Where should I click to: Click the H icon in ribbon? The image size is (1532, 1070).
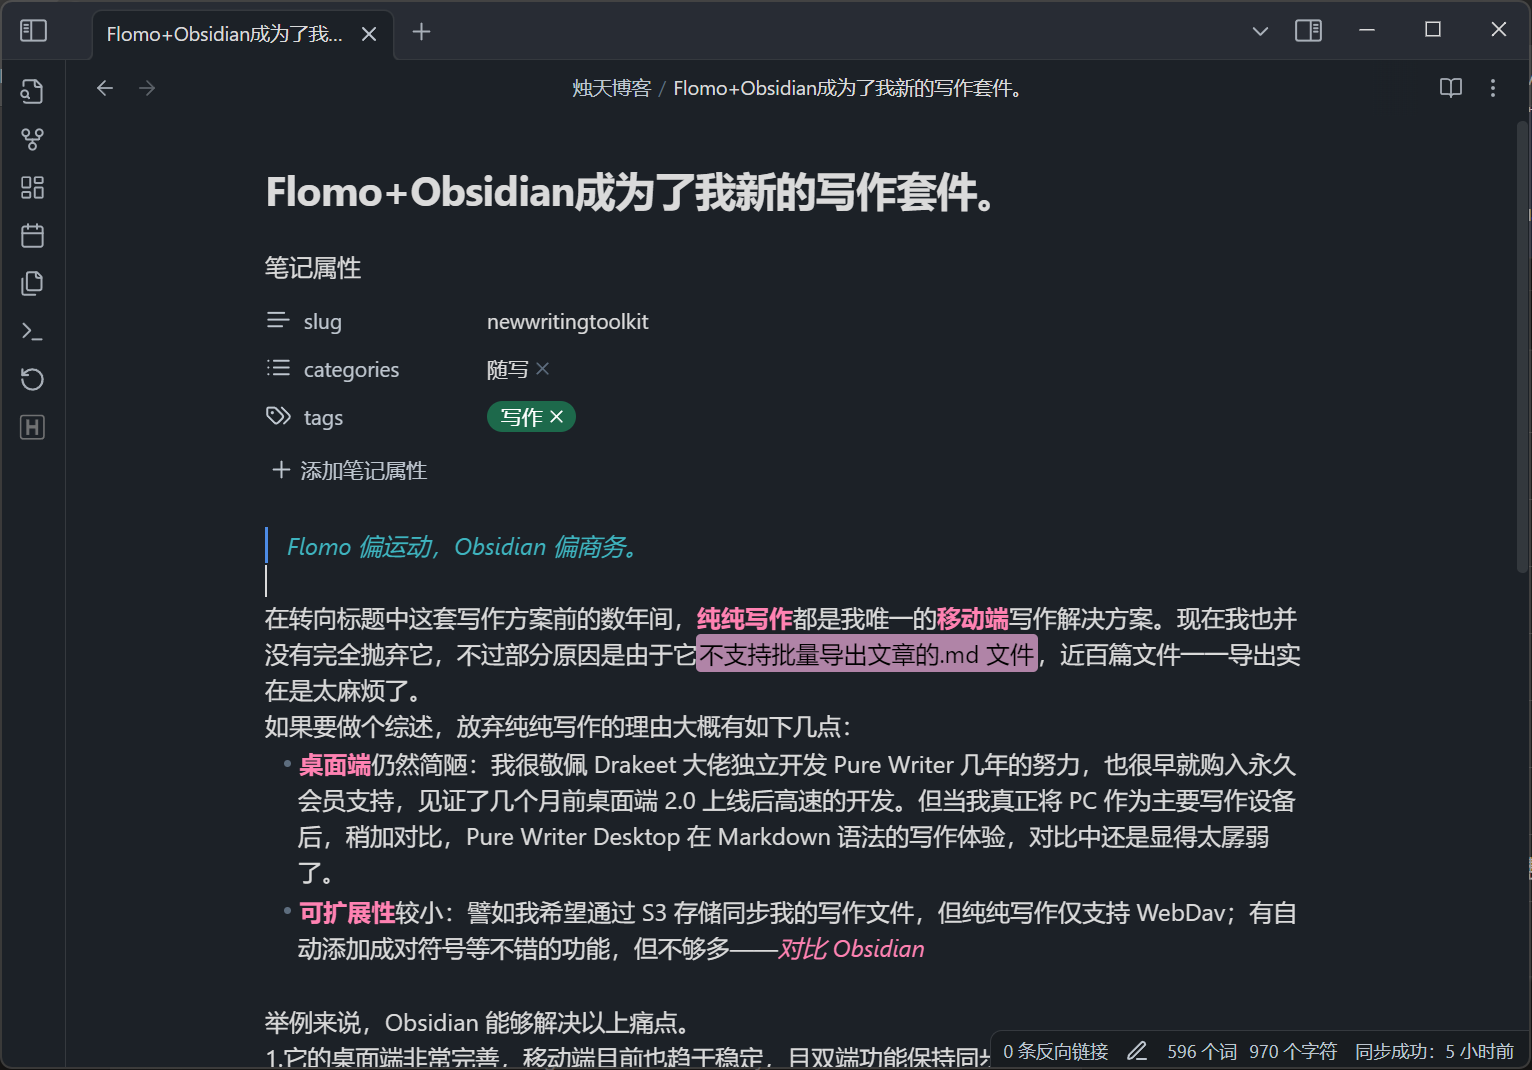click(x=32, y=427)
